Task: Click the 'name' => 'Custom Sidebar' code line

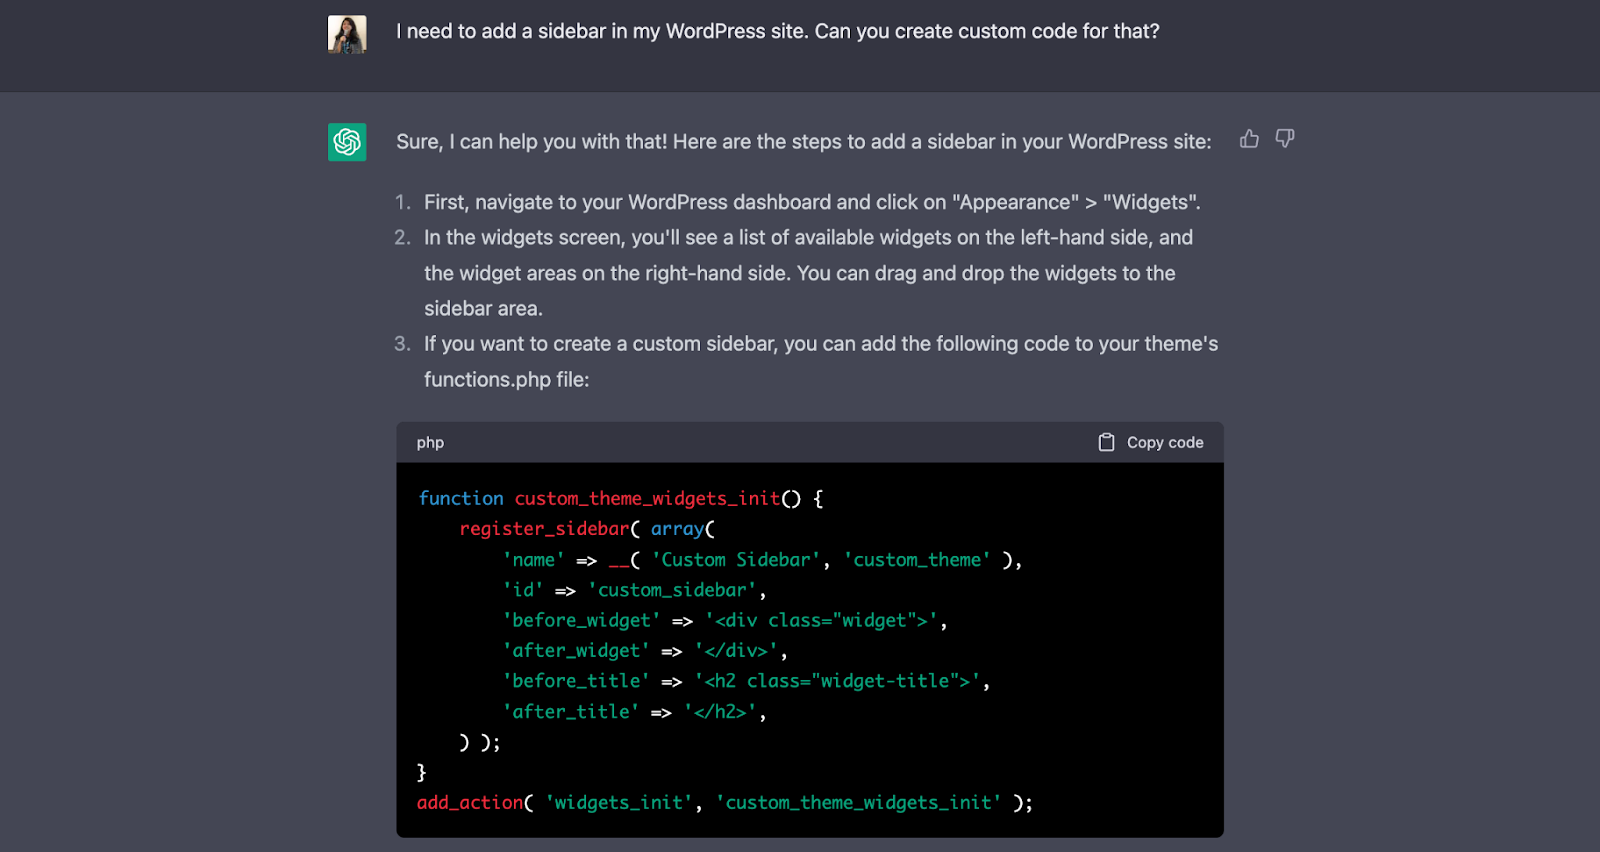Action: coord(762,560)
